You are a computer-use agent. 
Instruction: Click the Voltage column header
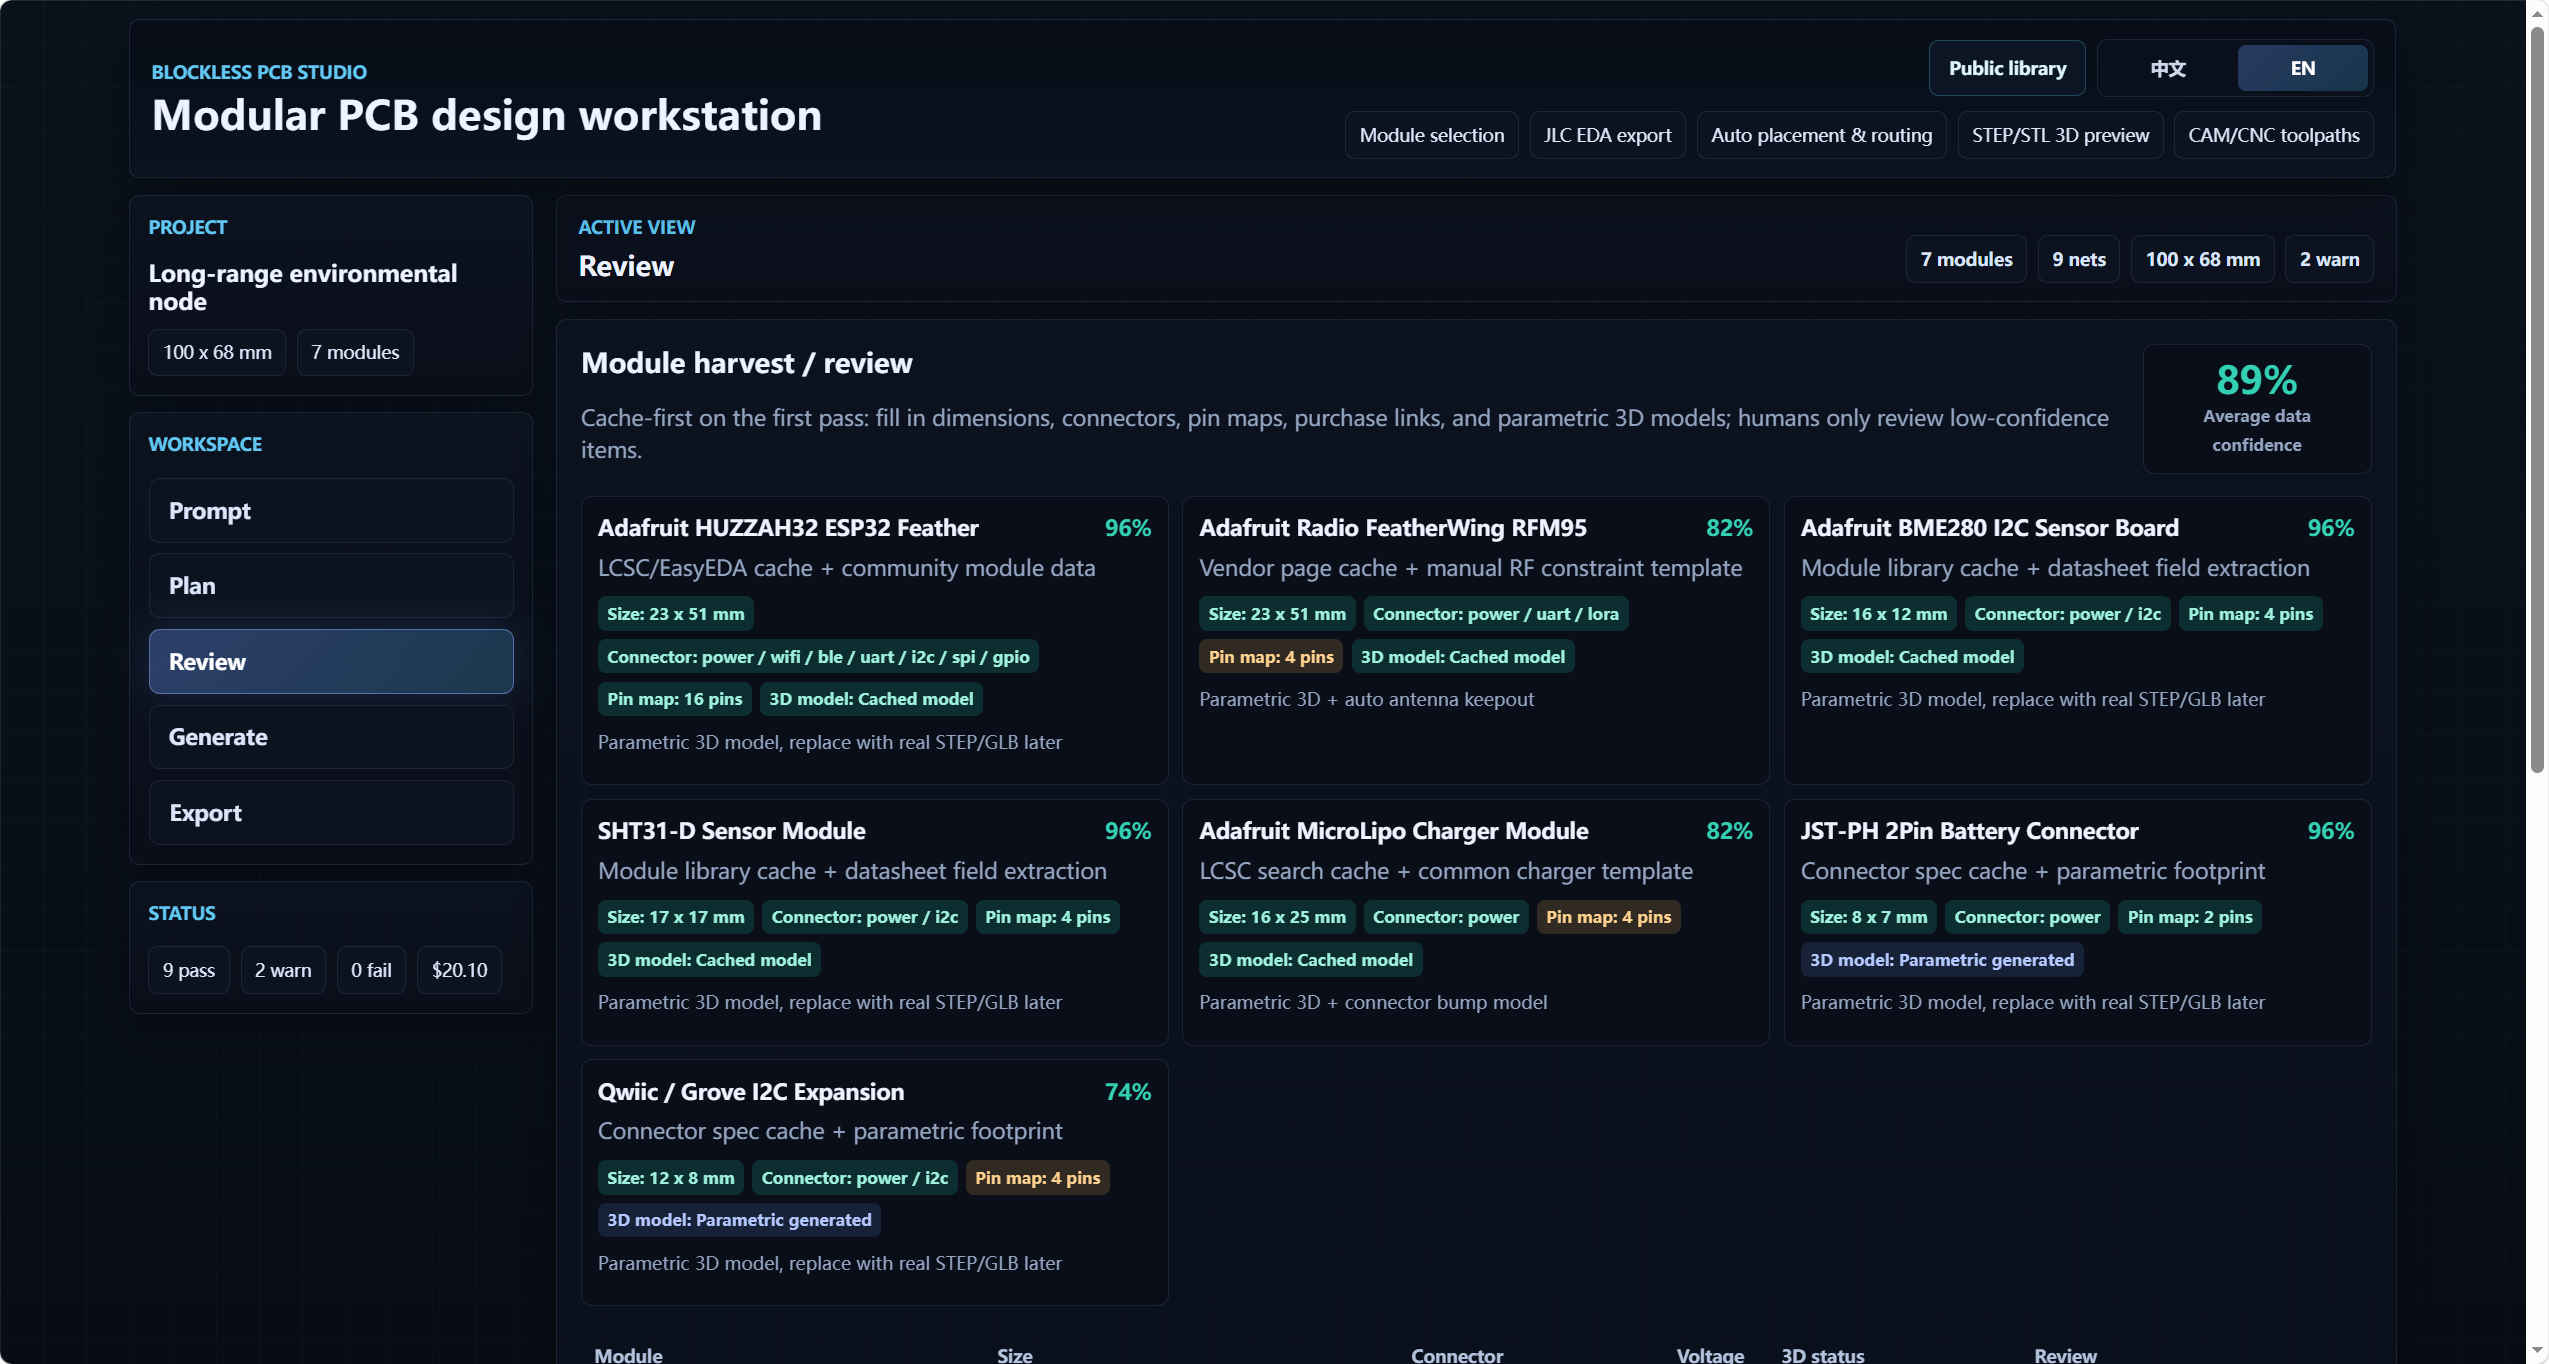pos(1710,1355)
